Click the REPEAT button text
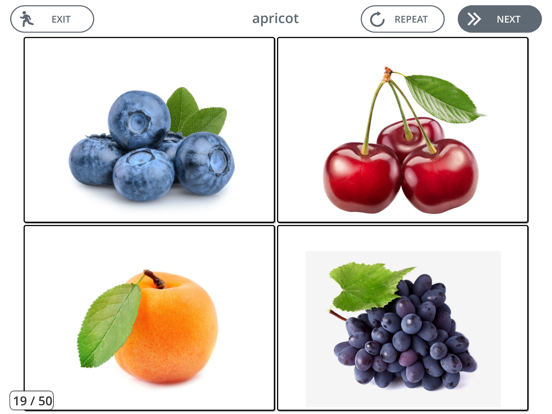Viewport: 552px width, 414px height. tap(411, 19)
